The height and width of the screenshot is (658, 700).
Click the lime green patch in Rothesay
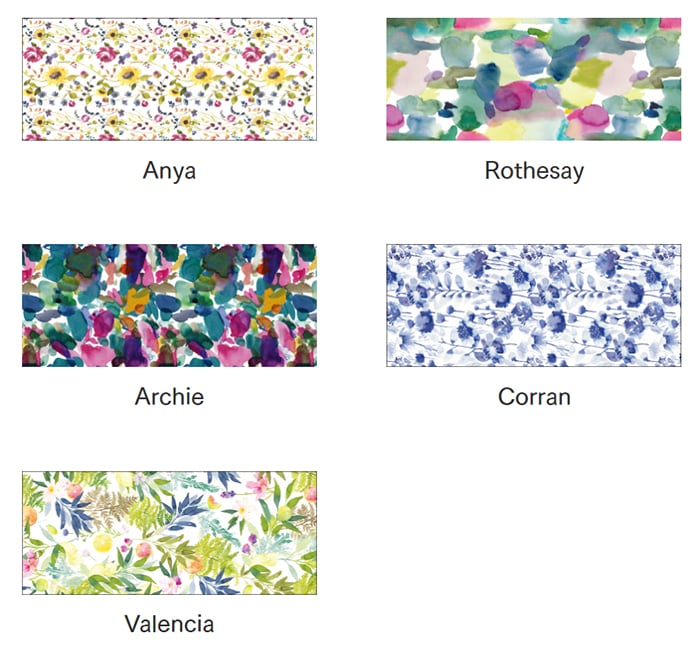[591, 72]
